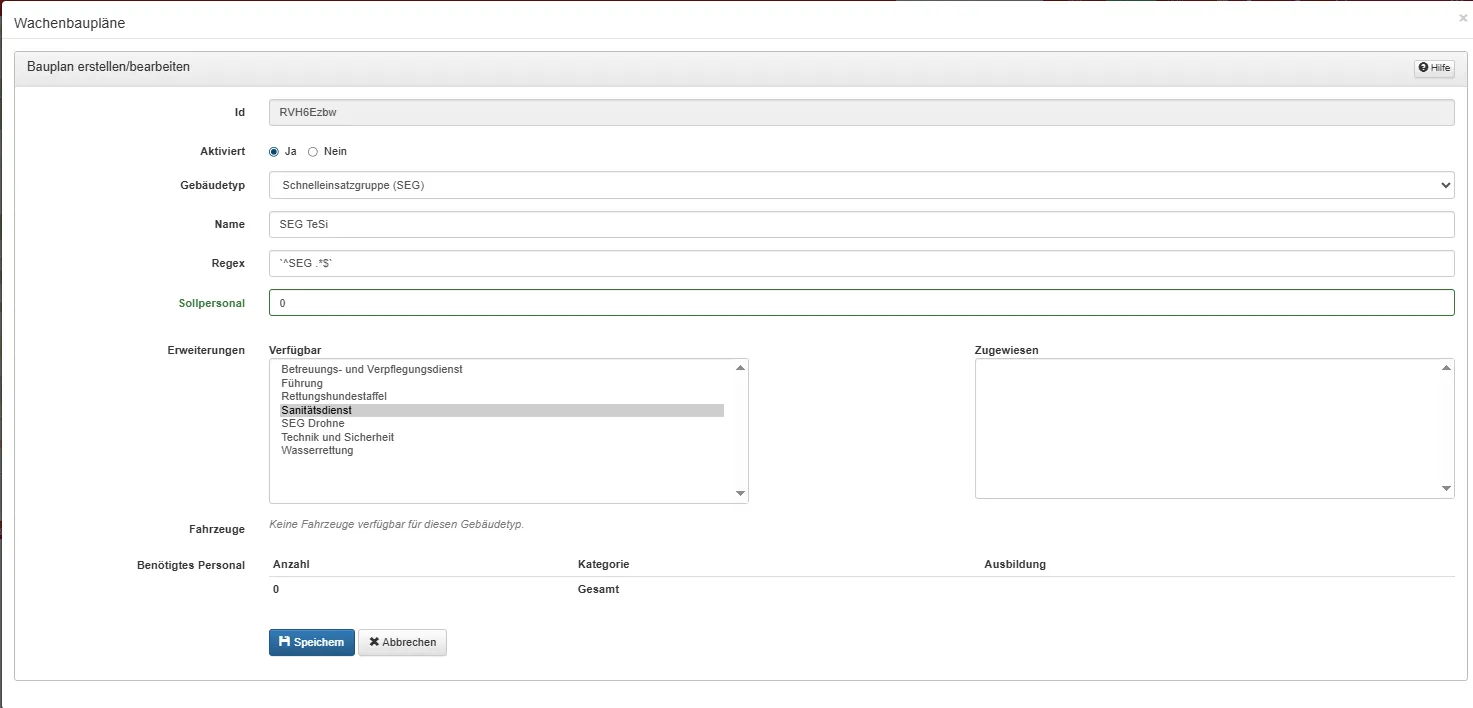Select the Nein radio button
The image size is (1473, 708).
pyautogui.click(x=313, y=152)
